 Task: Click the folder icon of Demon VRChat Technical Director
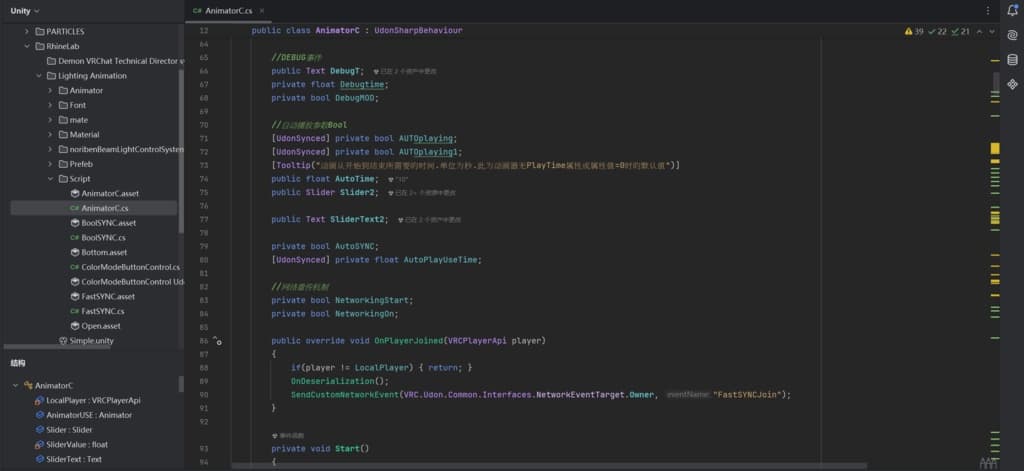52,61
